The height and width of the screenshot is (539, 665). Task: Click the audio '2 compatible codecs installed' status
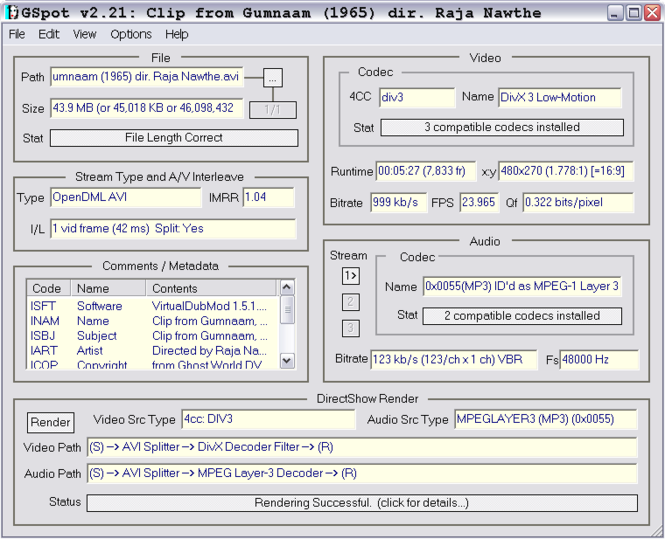pos(521,316)
